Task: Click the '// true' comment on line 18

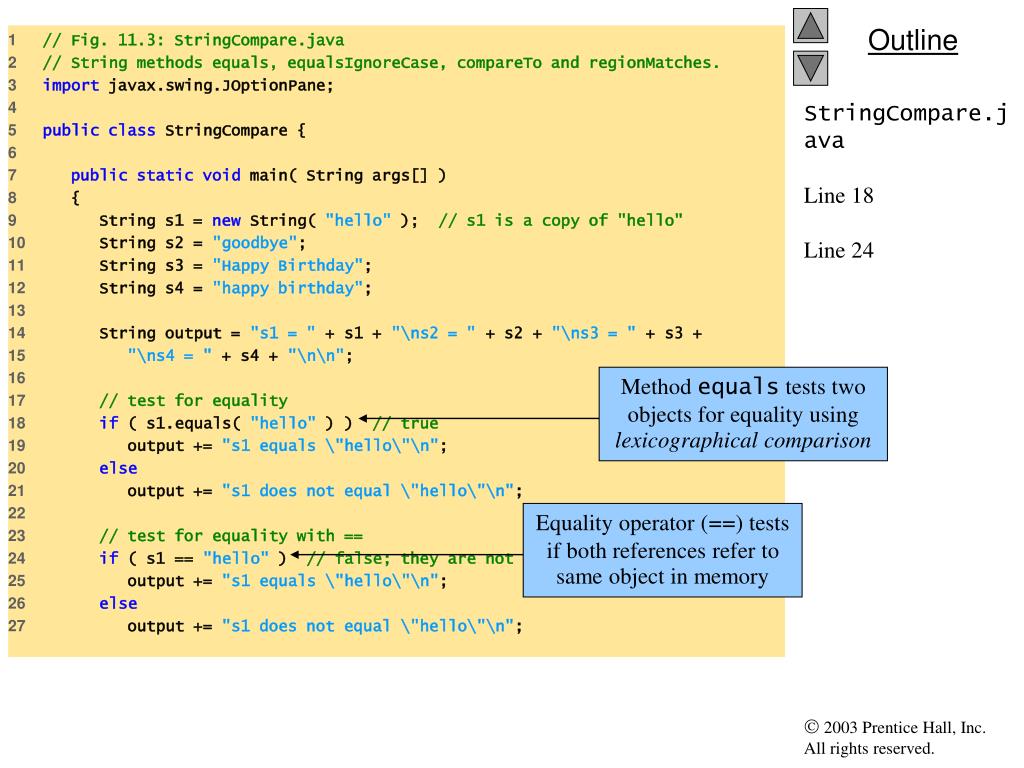Action: tap(405, 424)
